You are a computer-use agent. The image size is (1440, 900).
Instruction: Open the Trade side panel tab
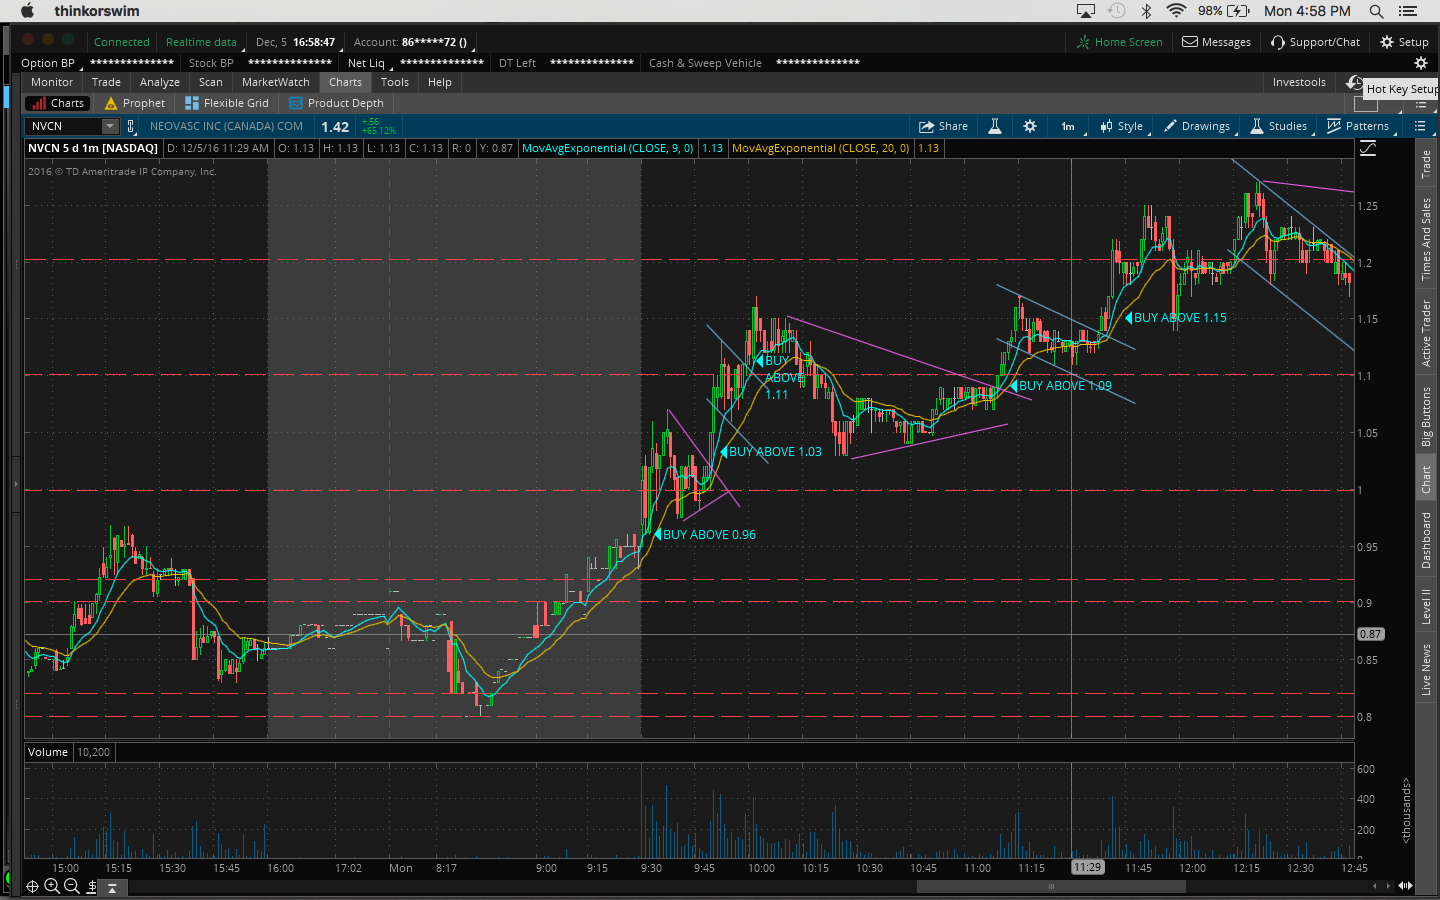point(1427,163)
